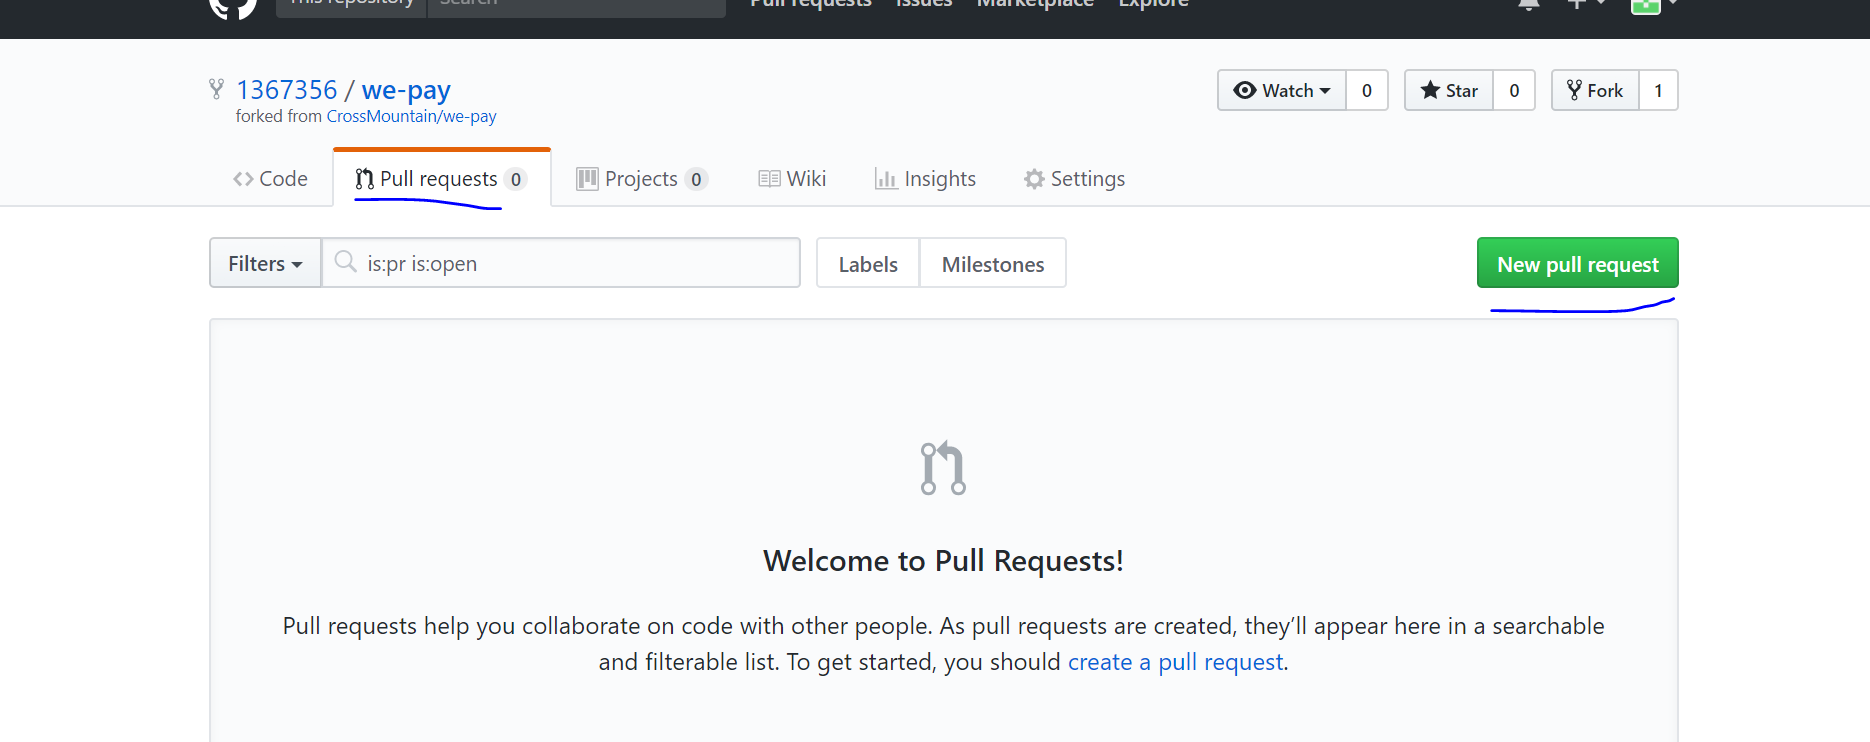The image size is (1870, 742).
Task: Switch to the Code tab
Action: coord(270,179)
